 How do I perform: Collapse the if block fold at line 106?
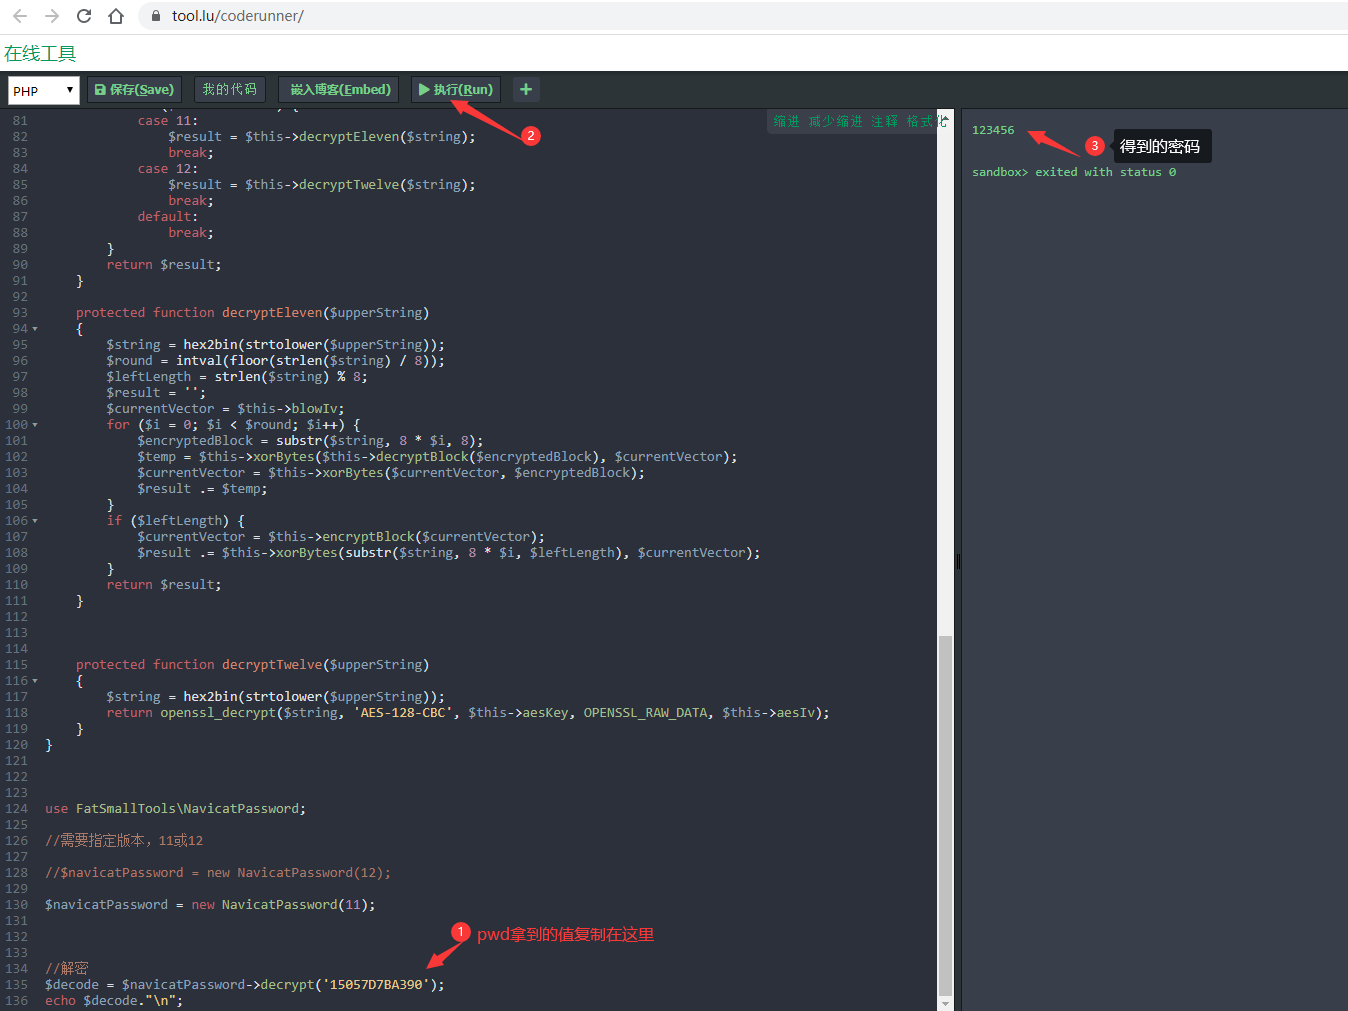click(35, 521)
